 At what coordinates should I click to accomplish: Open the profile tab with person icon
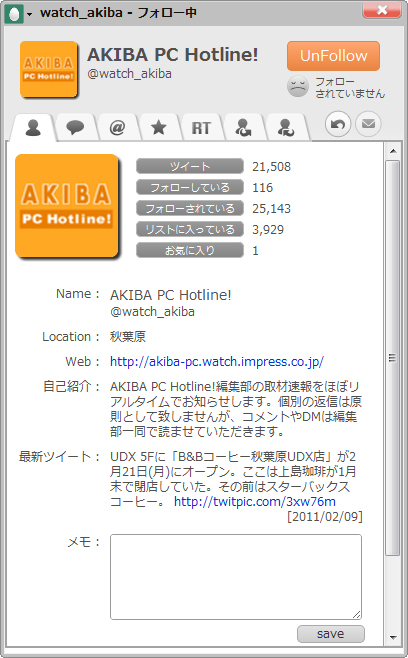[x=33, y=127]
